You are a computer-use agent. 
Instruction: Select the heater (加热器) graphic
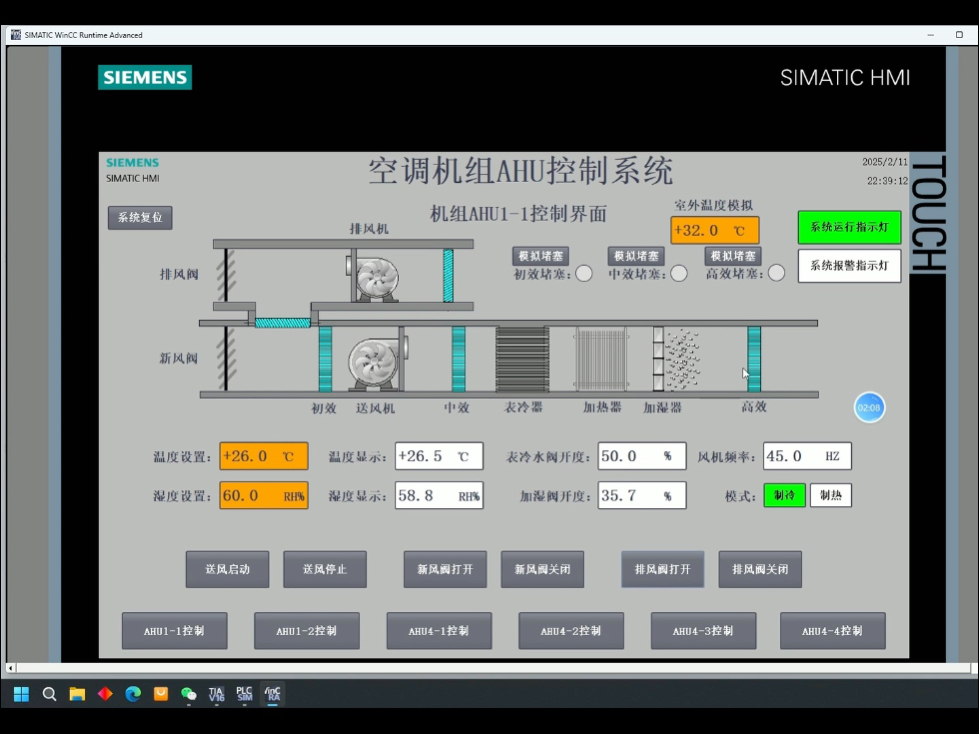[601, 360]
